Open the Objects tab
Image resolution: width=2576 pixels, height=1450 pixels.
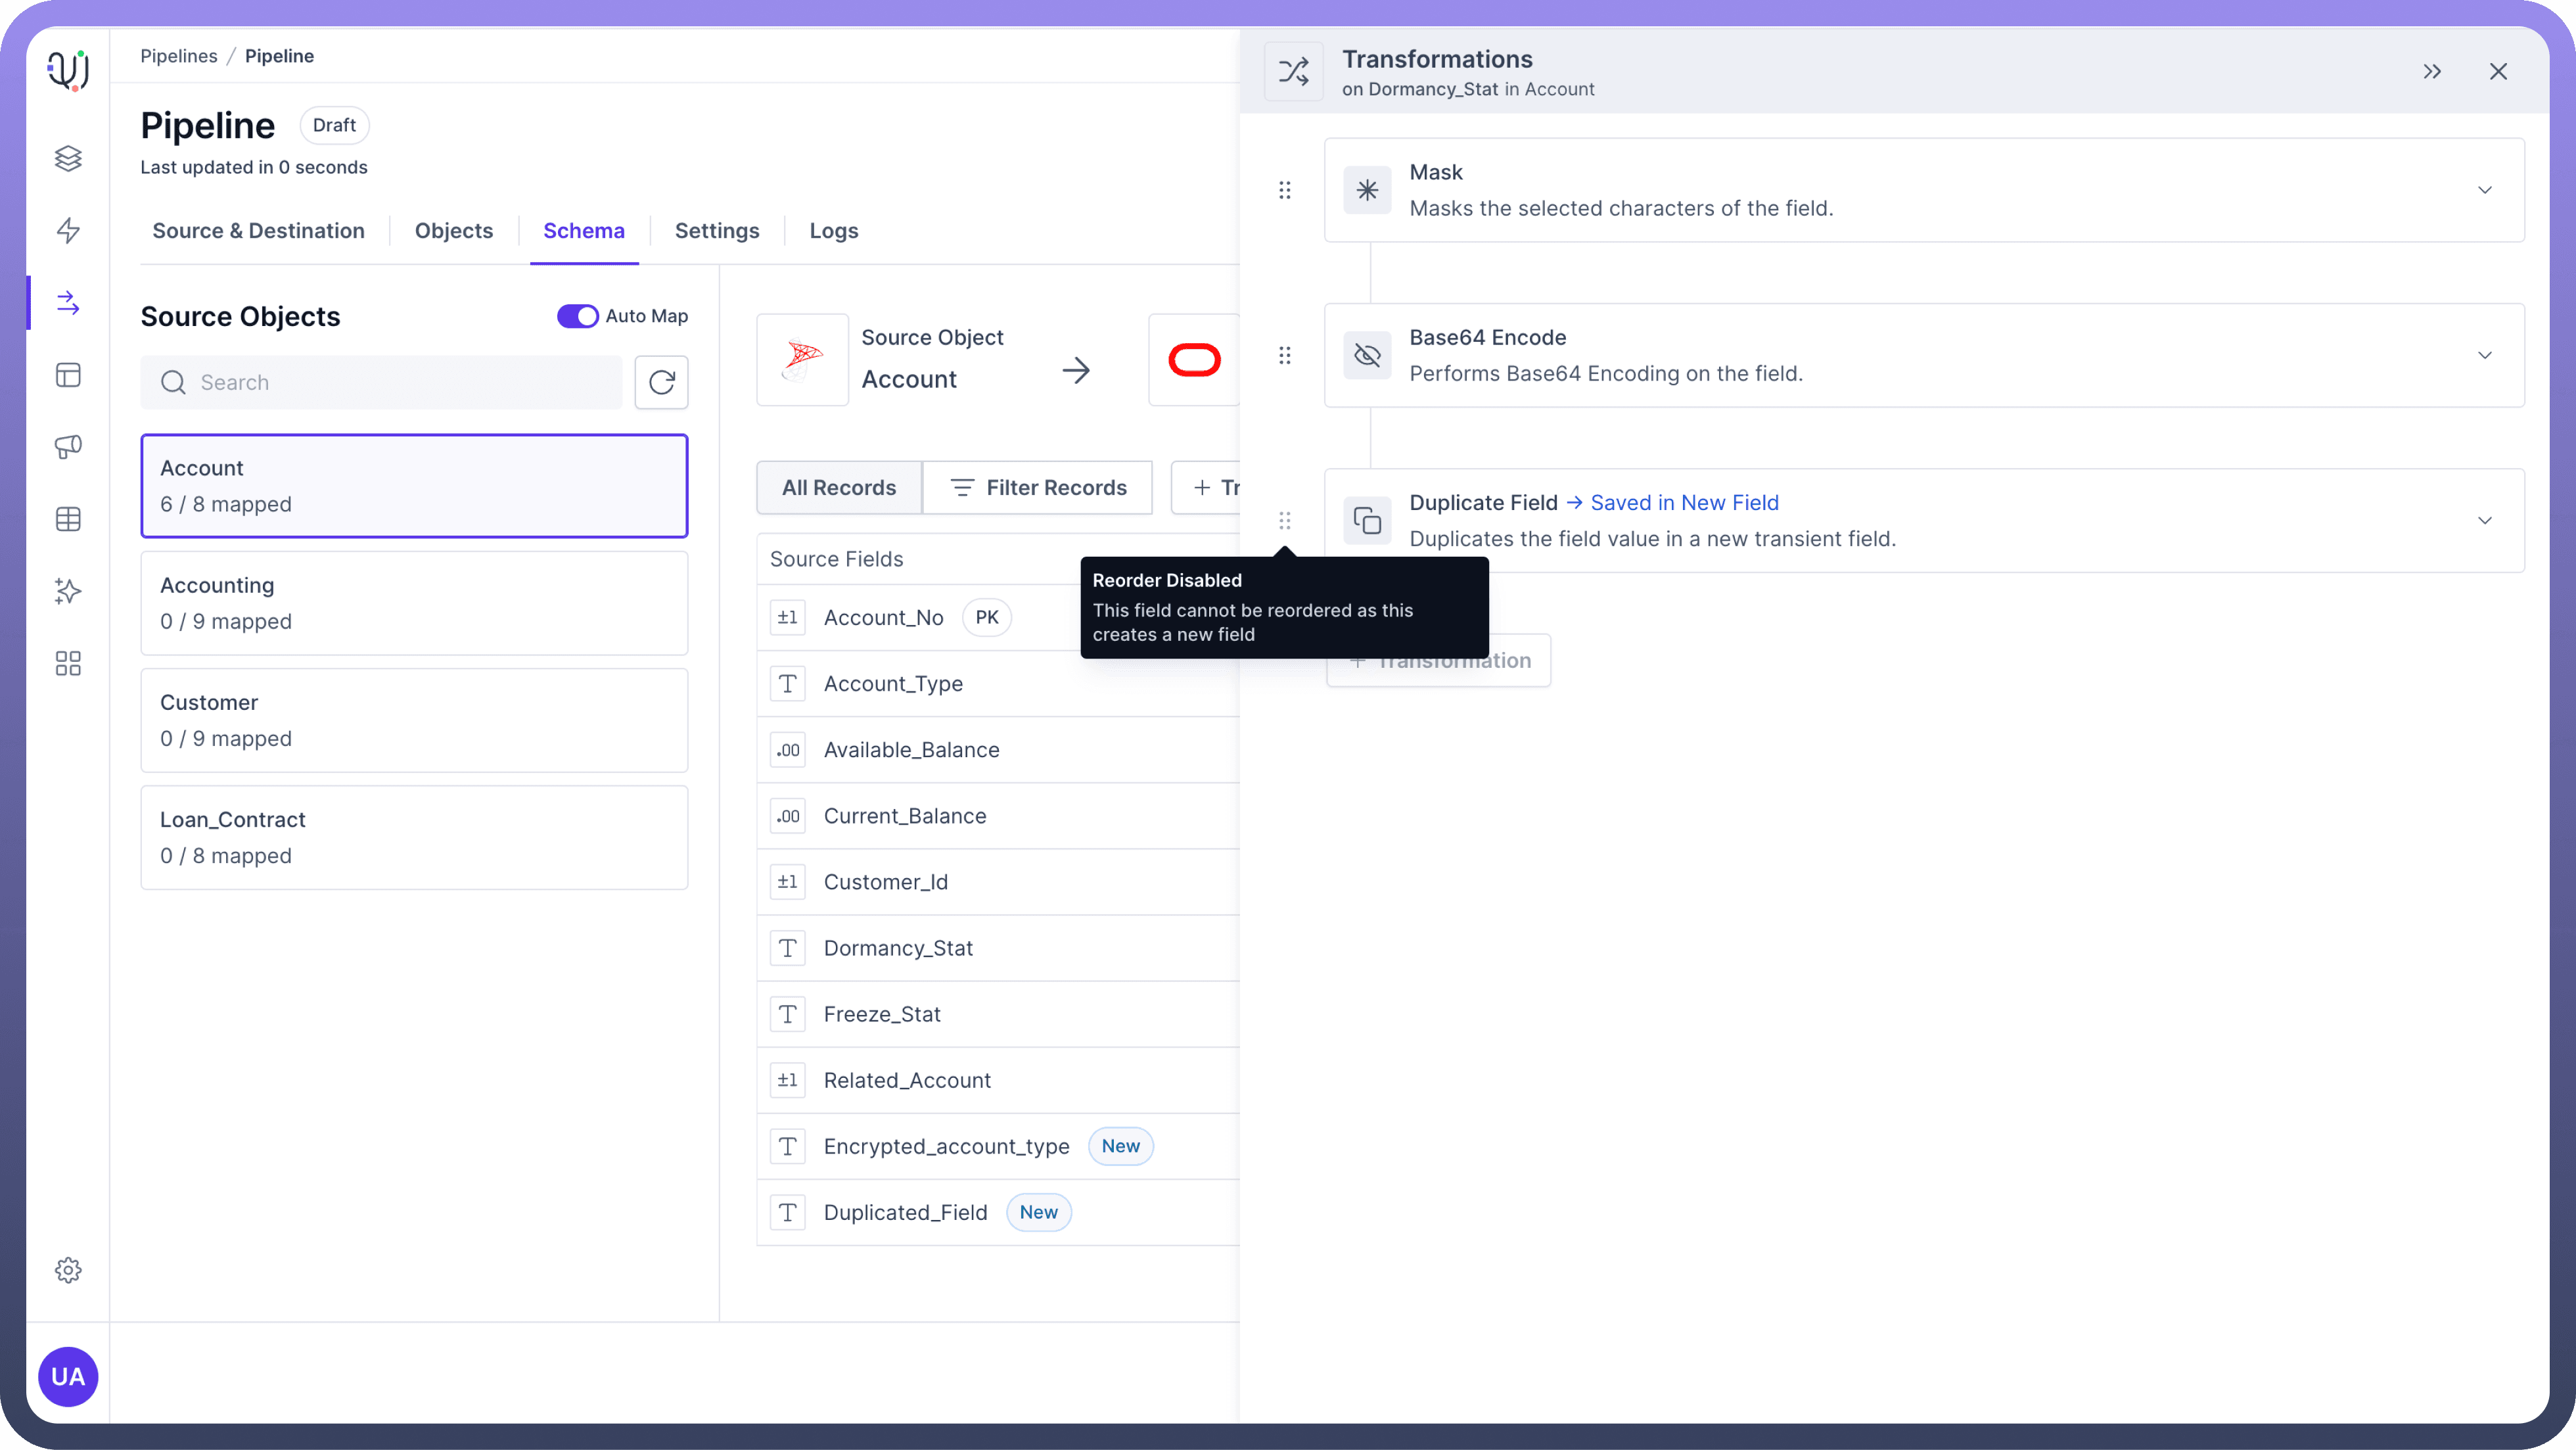tap(453, 231)
